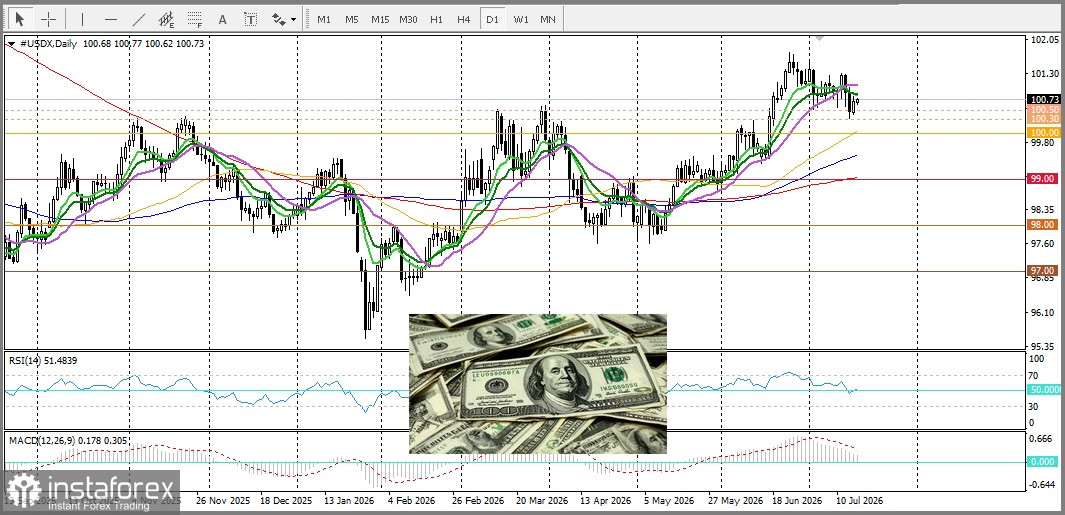Click the MACD 0.000 level label
This screenshot has width=1065, height=515.
point(1043,461)
